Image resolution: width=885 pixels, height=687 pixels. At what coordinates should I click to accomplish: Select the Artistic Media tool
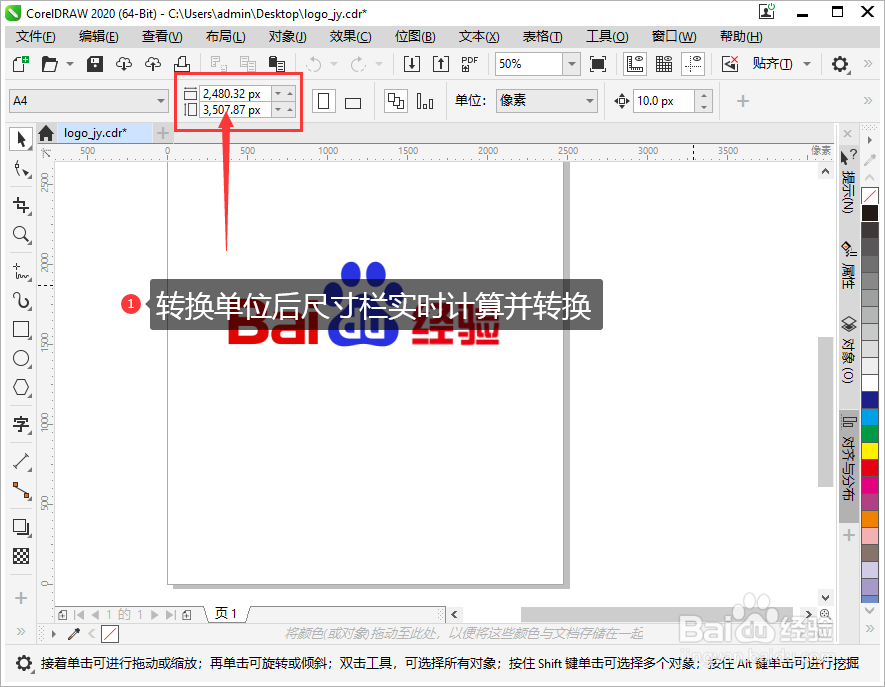tap(21, 300)
